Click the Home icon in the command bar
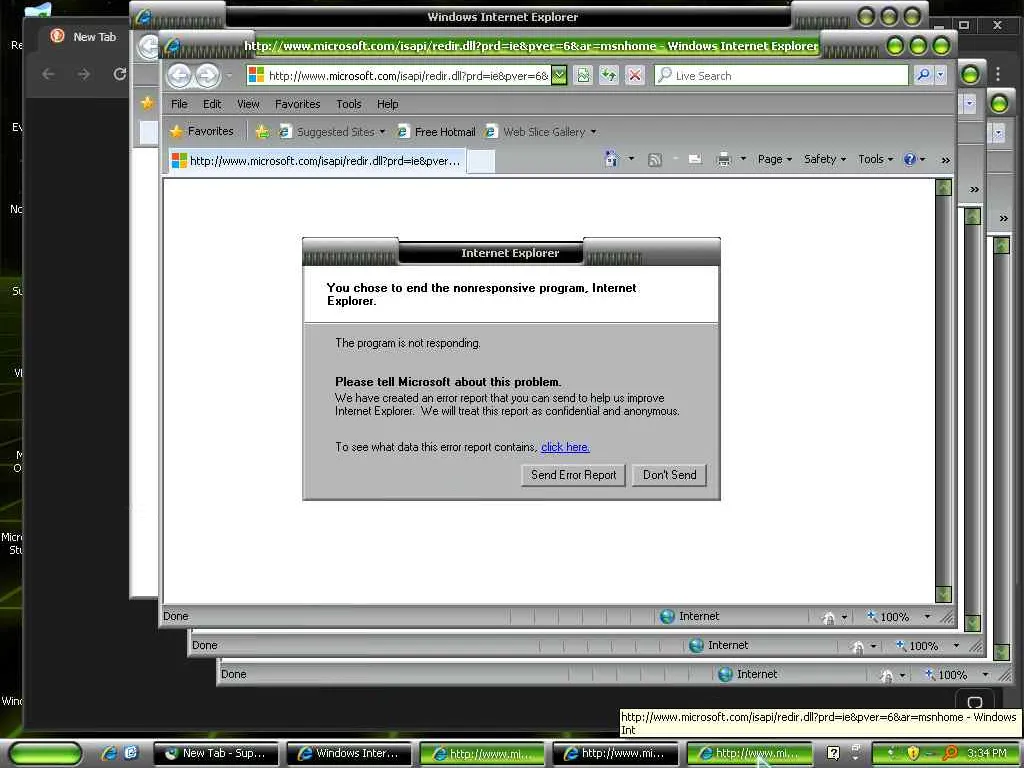This screenshot has height=768, width=1024. click(x=611, y=159)
